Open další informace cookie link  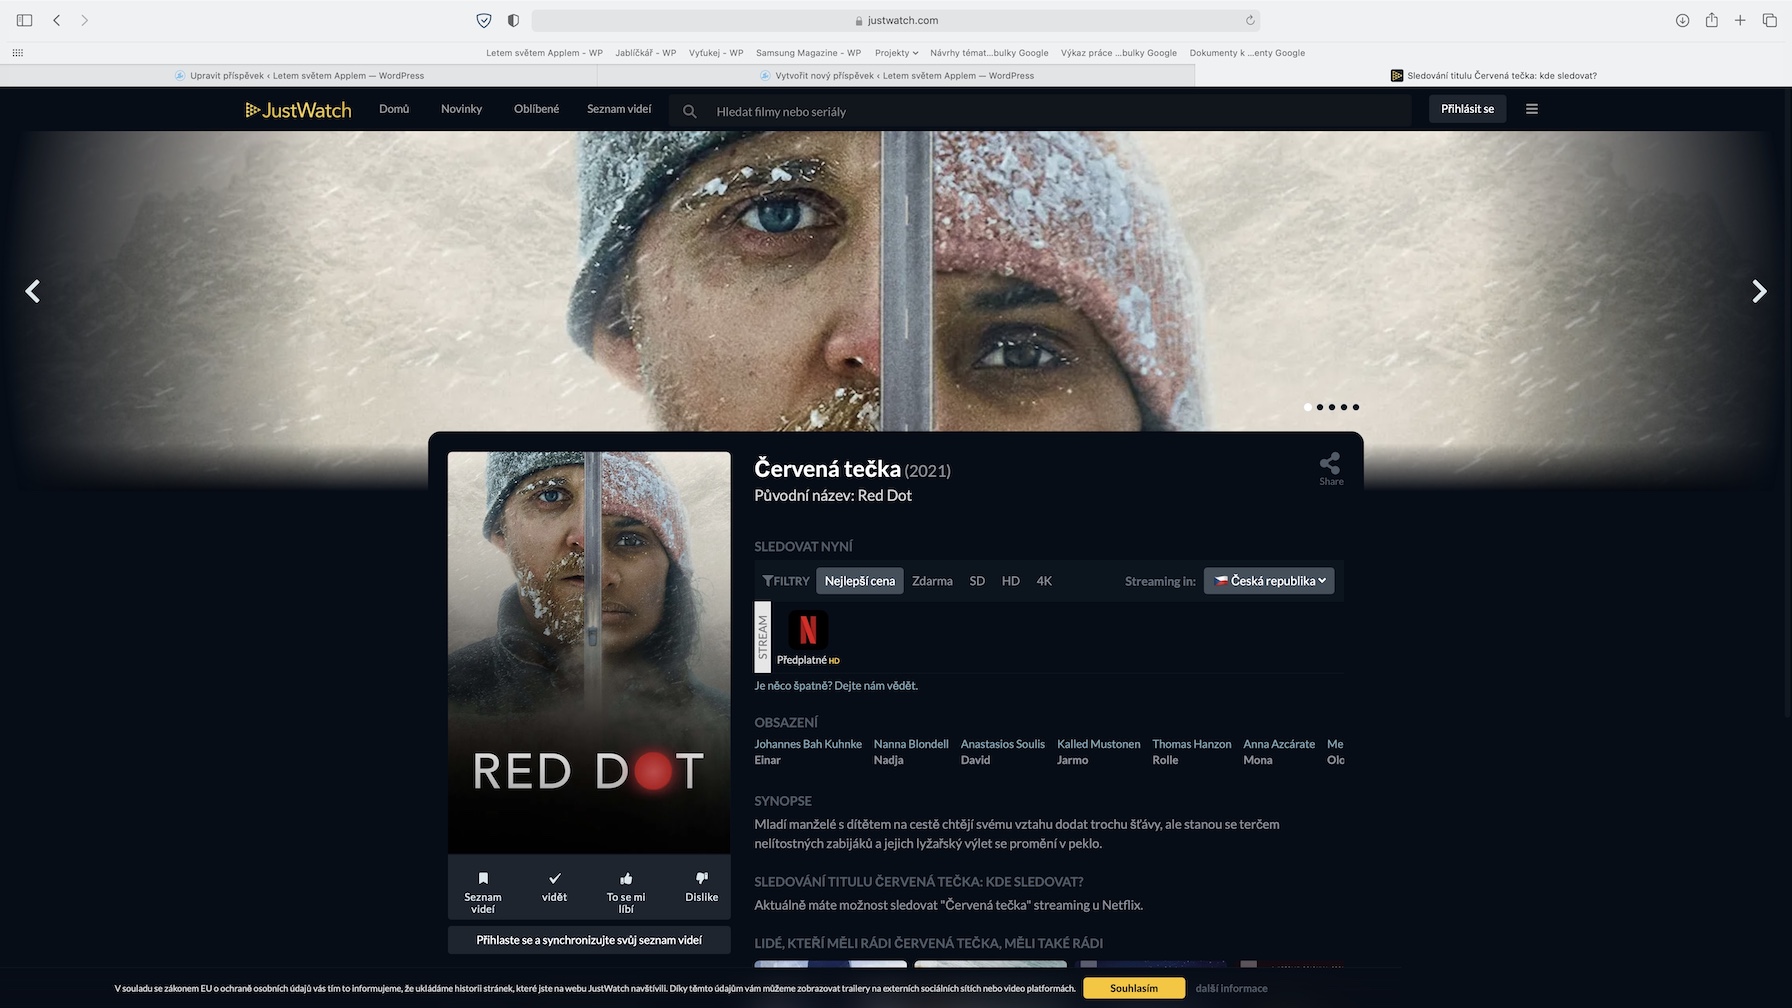[x=1231, y=988]
